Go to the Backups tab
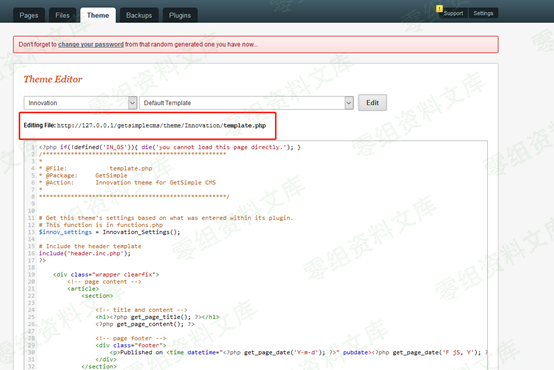The image size is (554, 370). 139,15
